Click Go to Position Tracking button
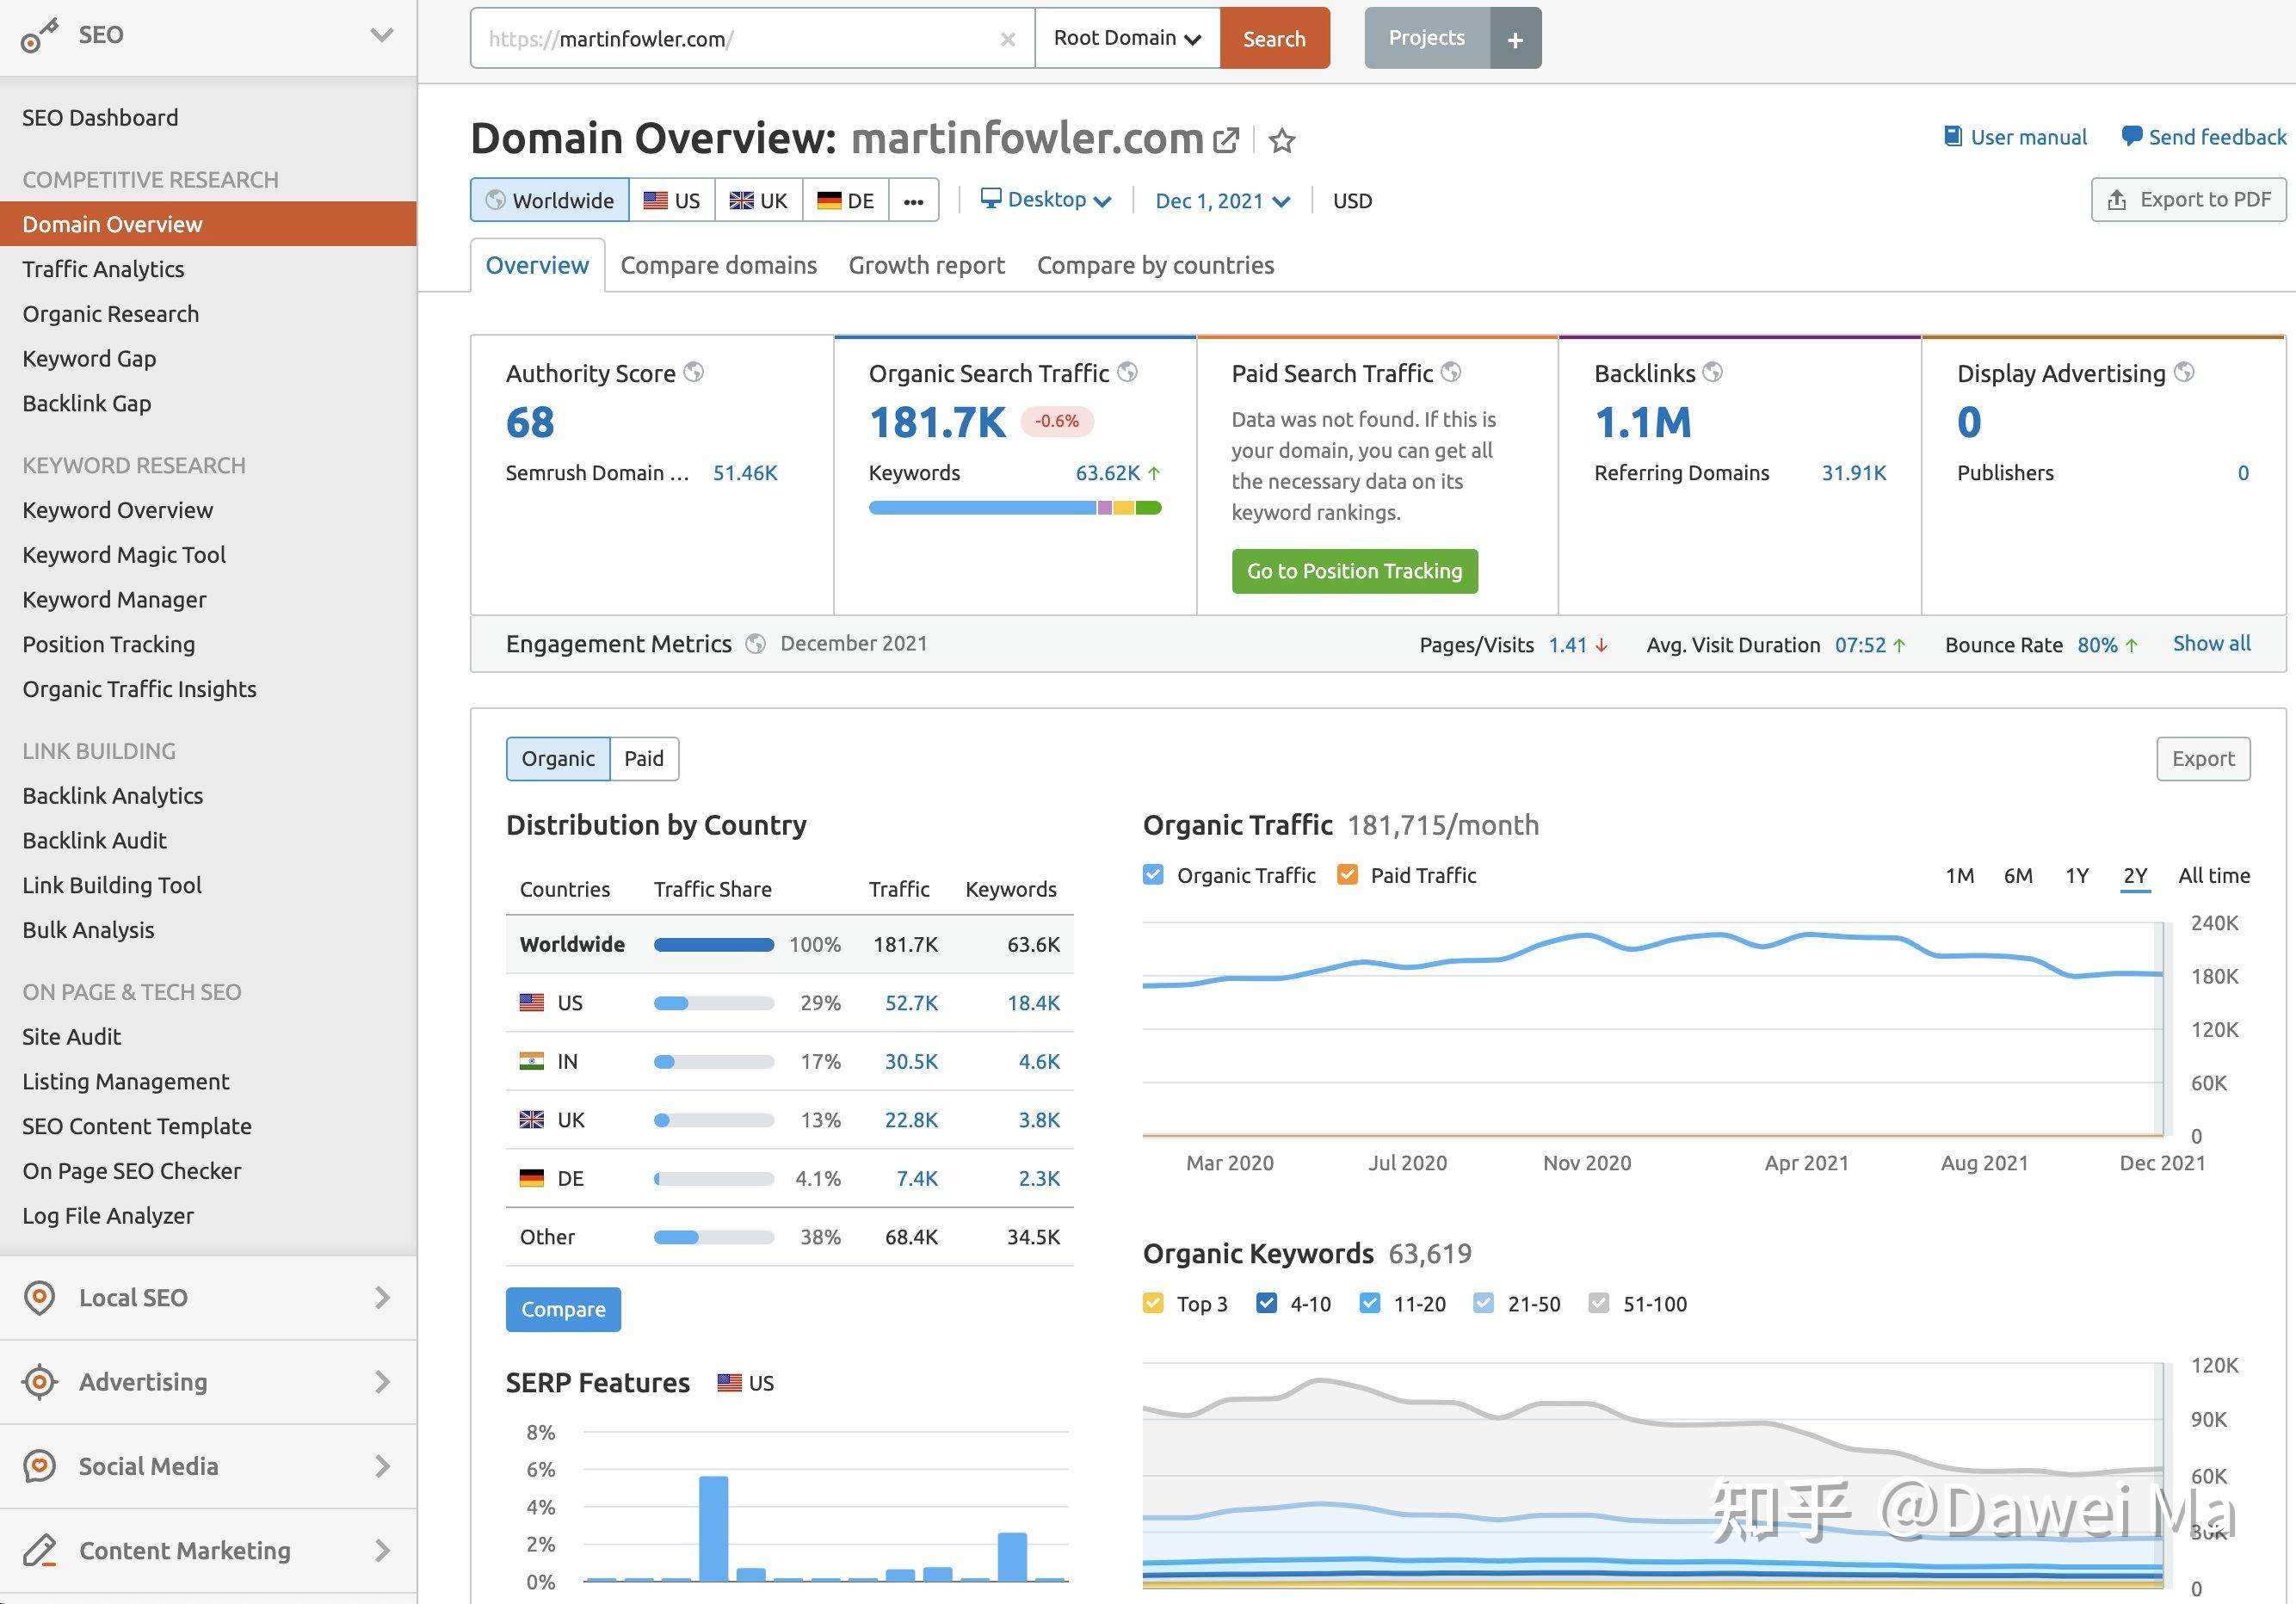The height and width of the screenshot is (1604, 2296). click(1354, 571)
